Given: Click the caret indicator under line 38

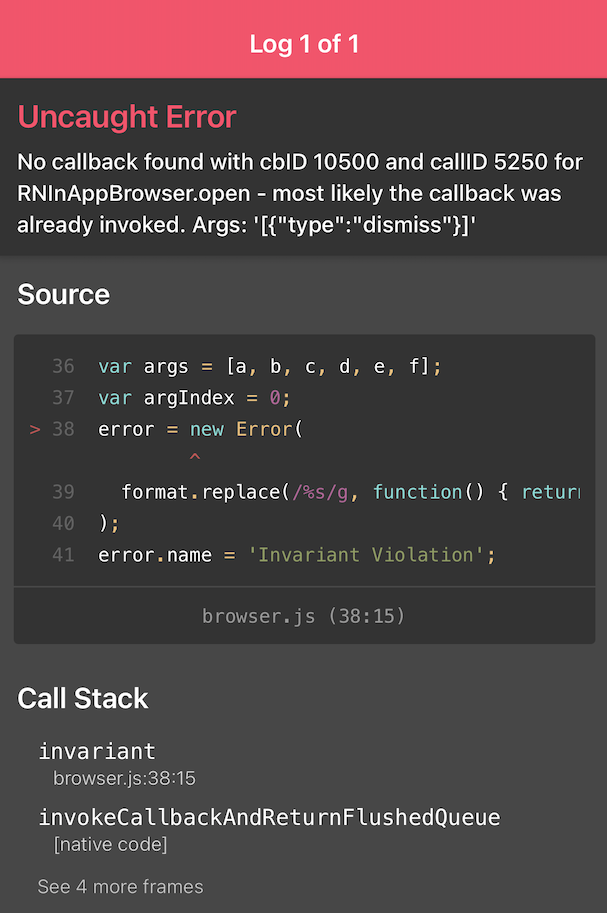Looking at the screenshot, I should pyautogui.click(x=195, y=458).
